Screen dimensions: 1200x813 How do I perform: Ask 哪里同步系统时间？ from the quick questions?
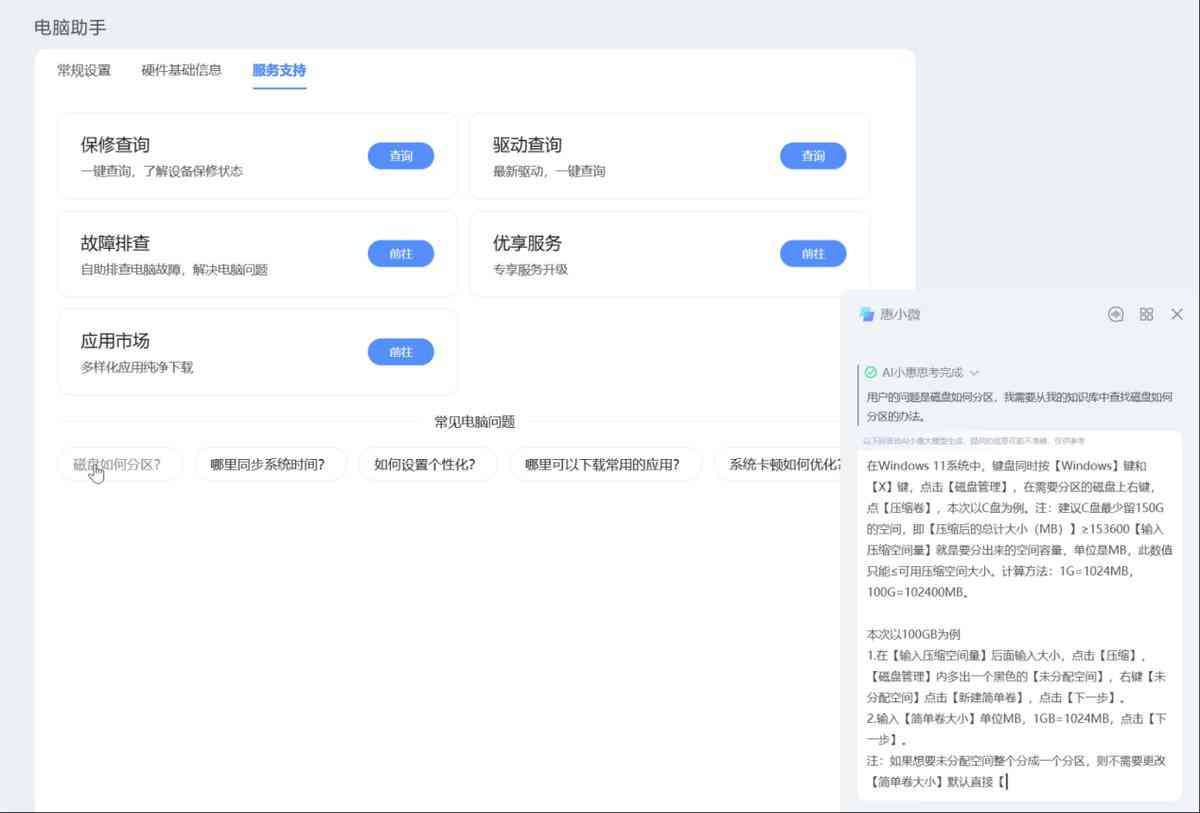pos(270,464)
